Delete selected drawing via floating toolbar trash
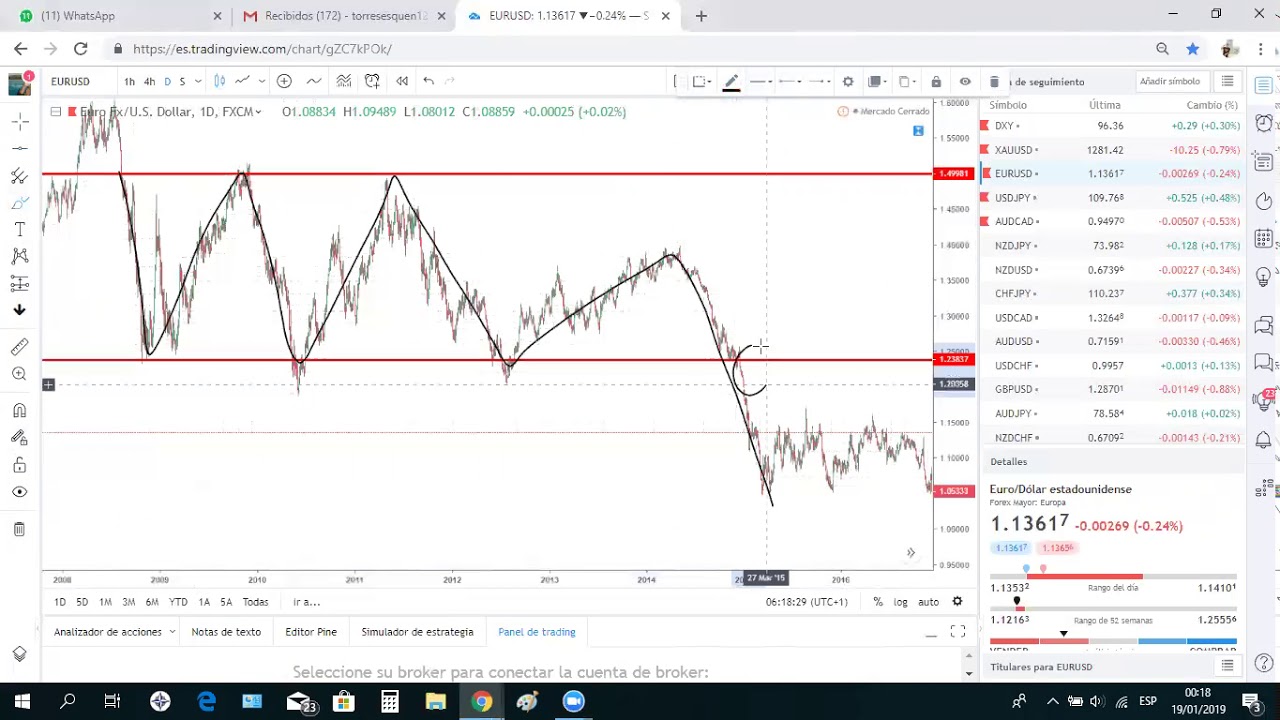This screenshot has width=1280, height=720. (x=994, y=82)
